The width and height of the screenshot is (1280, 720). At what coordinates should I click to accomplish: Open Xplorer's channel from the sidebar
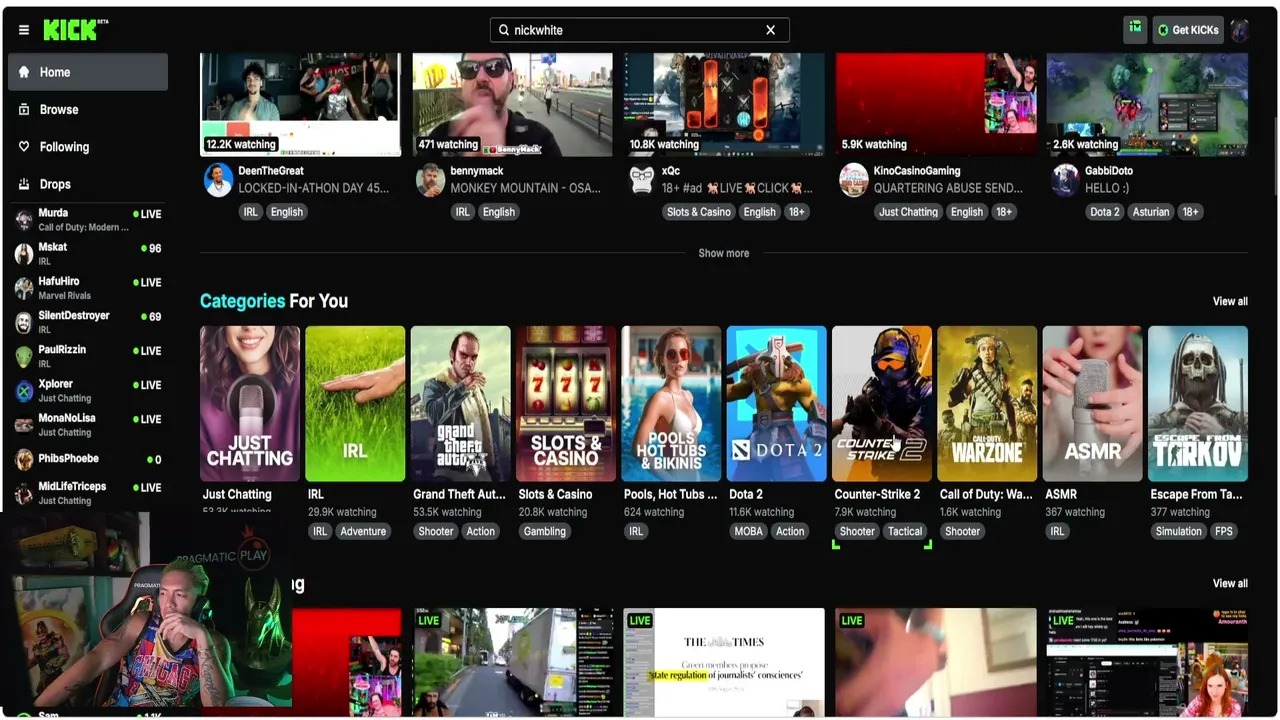pyautogui.click(x=88, y=390)
